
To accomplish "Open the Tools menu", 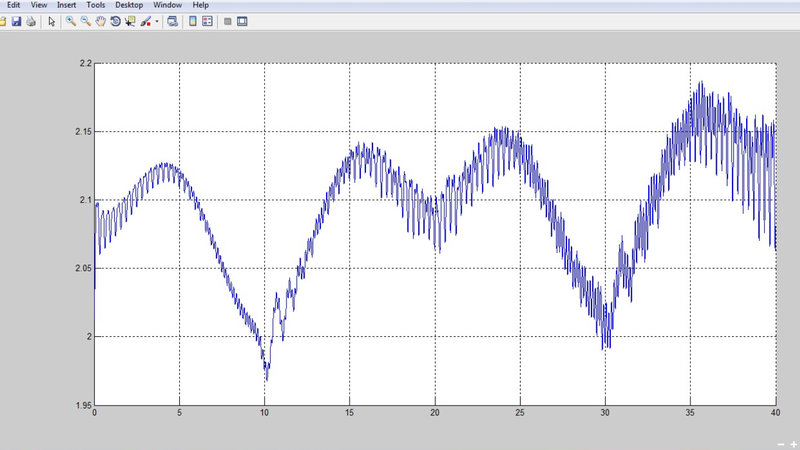I will click(x=95, y=4).
